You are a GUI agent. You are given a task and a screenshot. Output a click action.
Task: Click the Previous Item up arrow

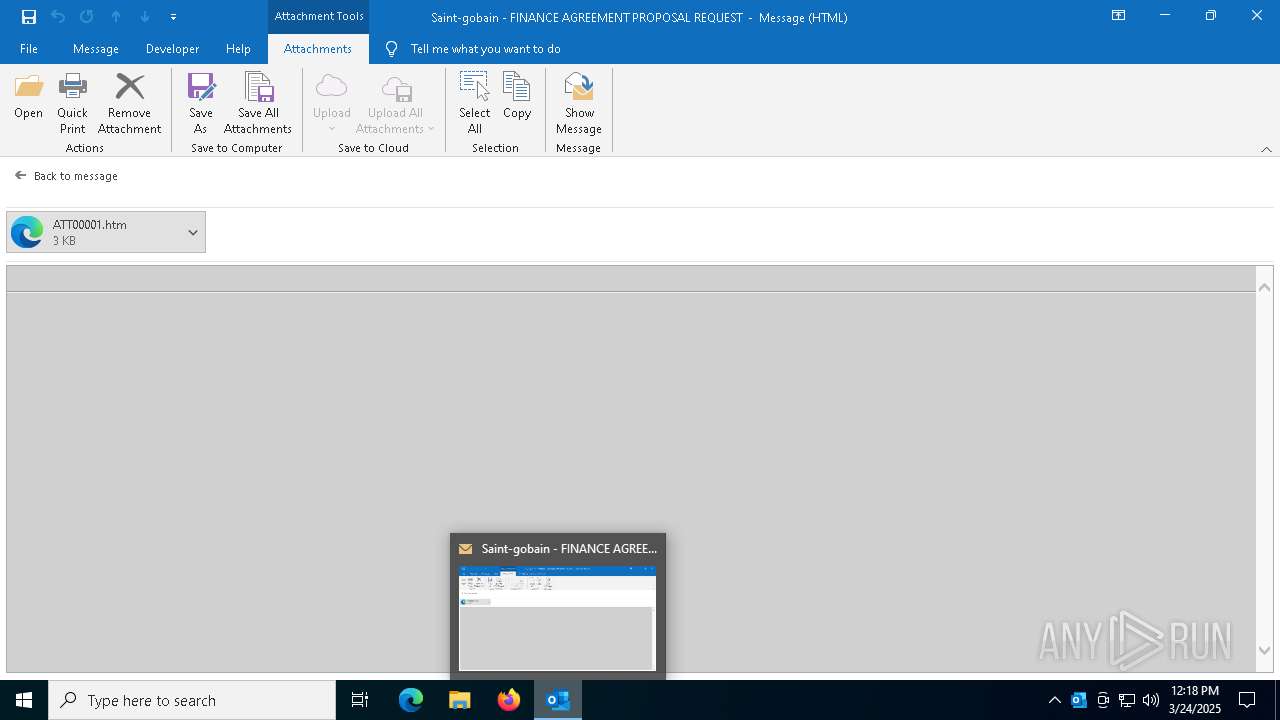click(x=116, y=17)
